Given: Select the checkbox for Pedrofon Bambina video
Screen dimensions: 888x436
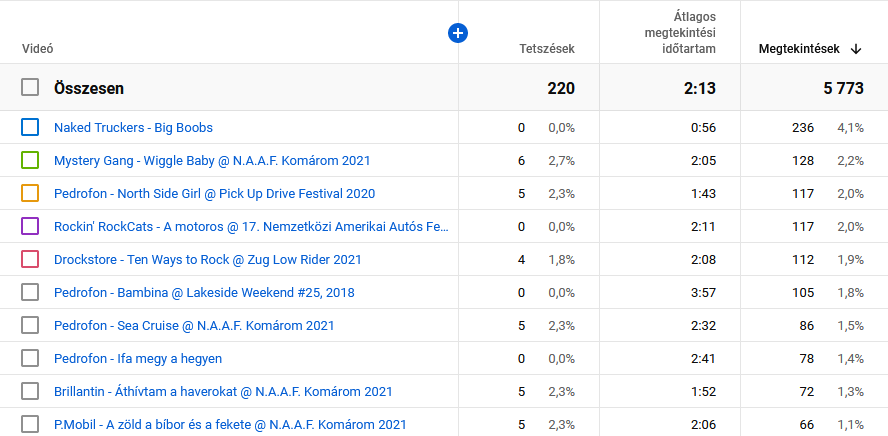Looking at the screenshot, I should [30, 292].
